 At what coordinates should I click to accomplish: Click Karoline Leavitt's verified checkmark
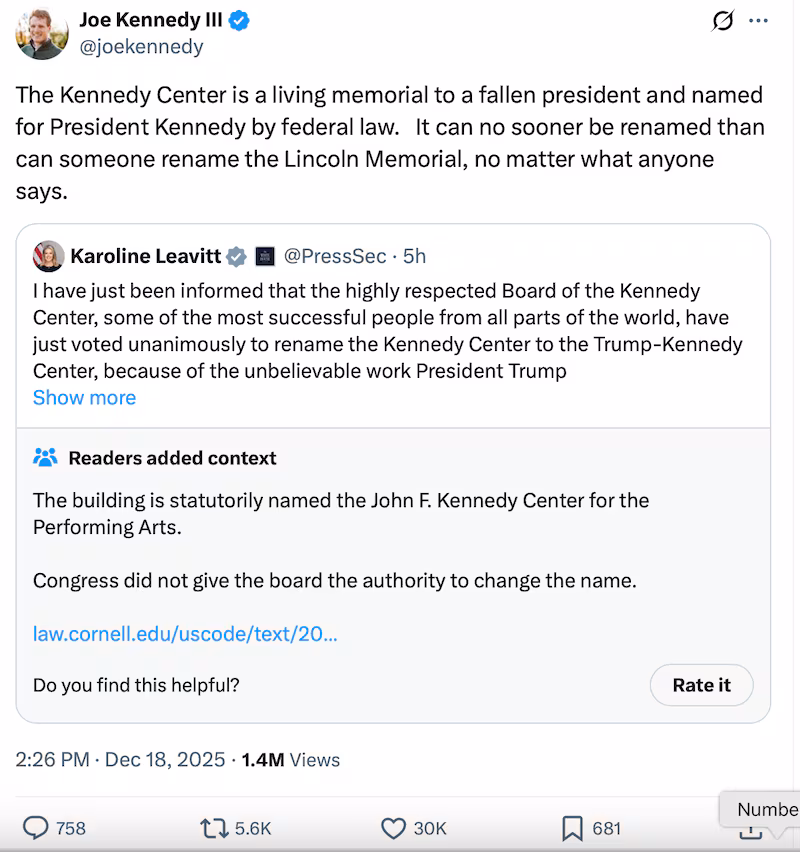(x=236, y=256)
